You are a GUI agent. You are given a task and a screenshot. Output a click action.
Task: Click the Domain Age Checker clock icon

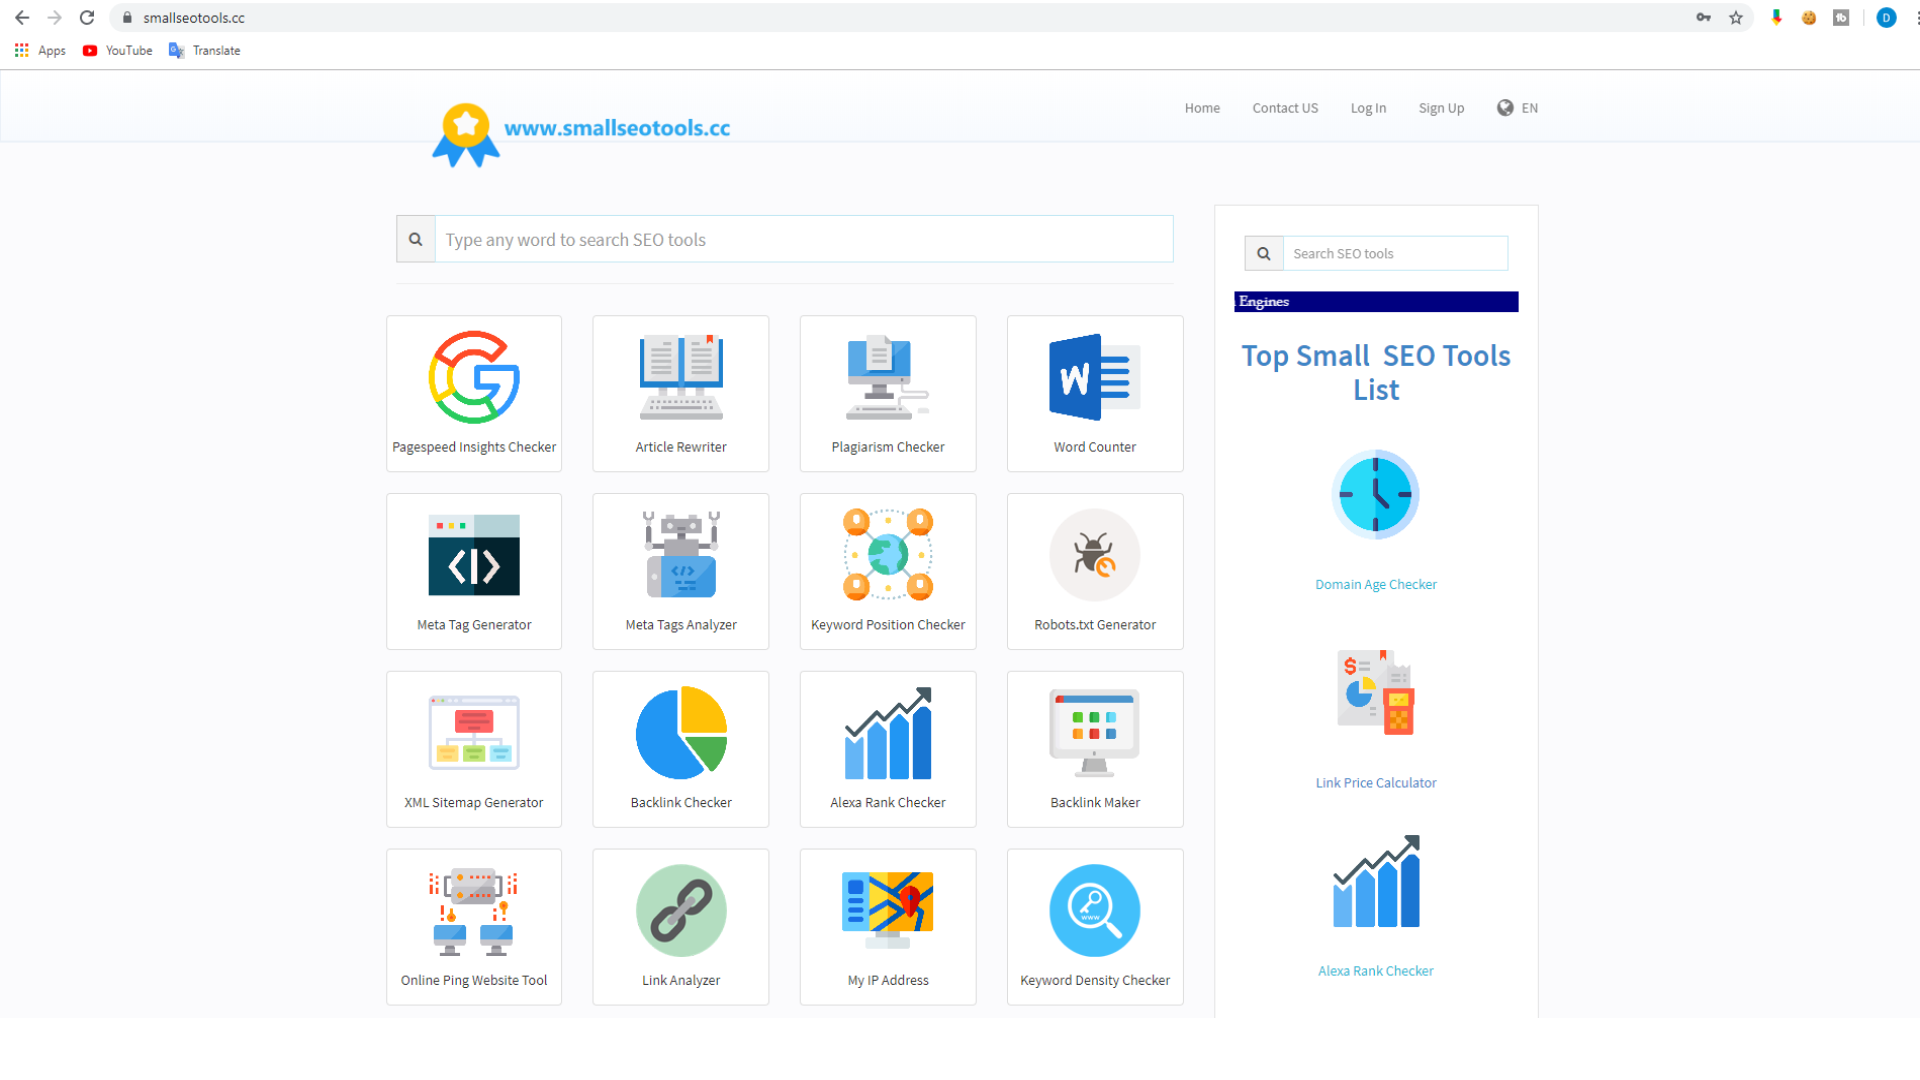(1376, 494)
